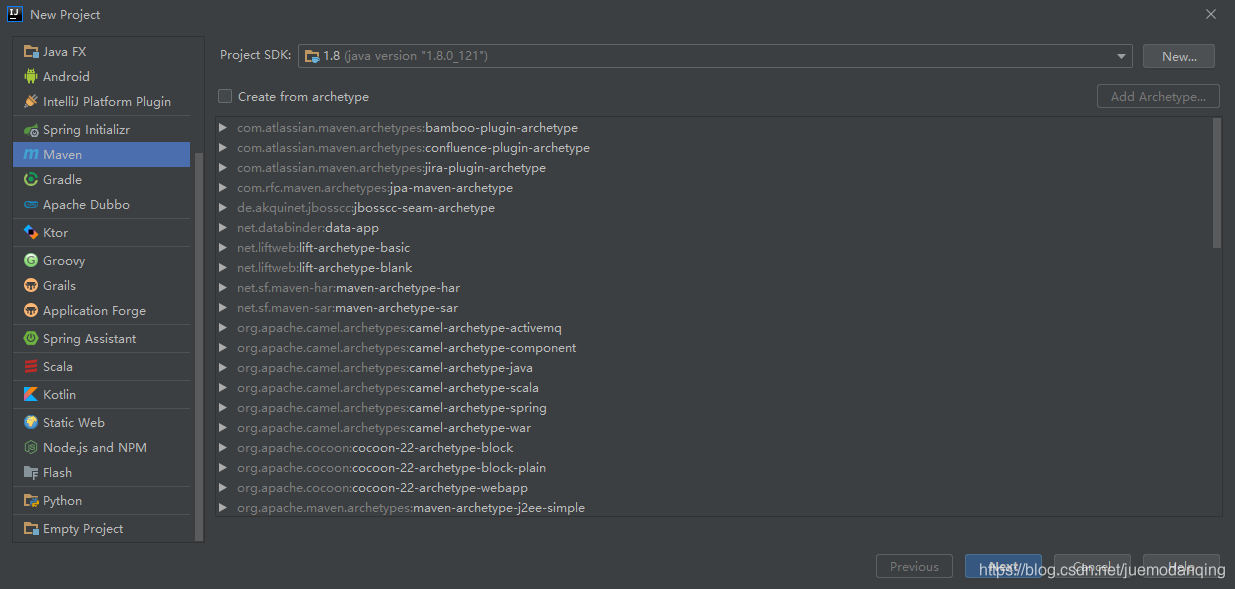Click the New... SDK button

coord(1179,56)
